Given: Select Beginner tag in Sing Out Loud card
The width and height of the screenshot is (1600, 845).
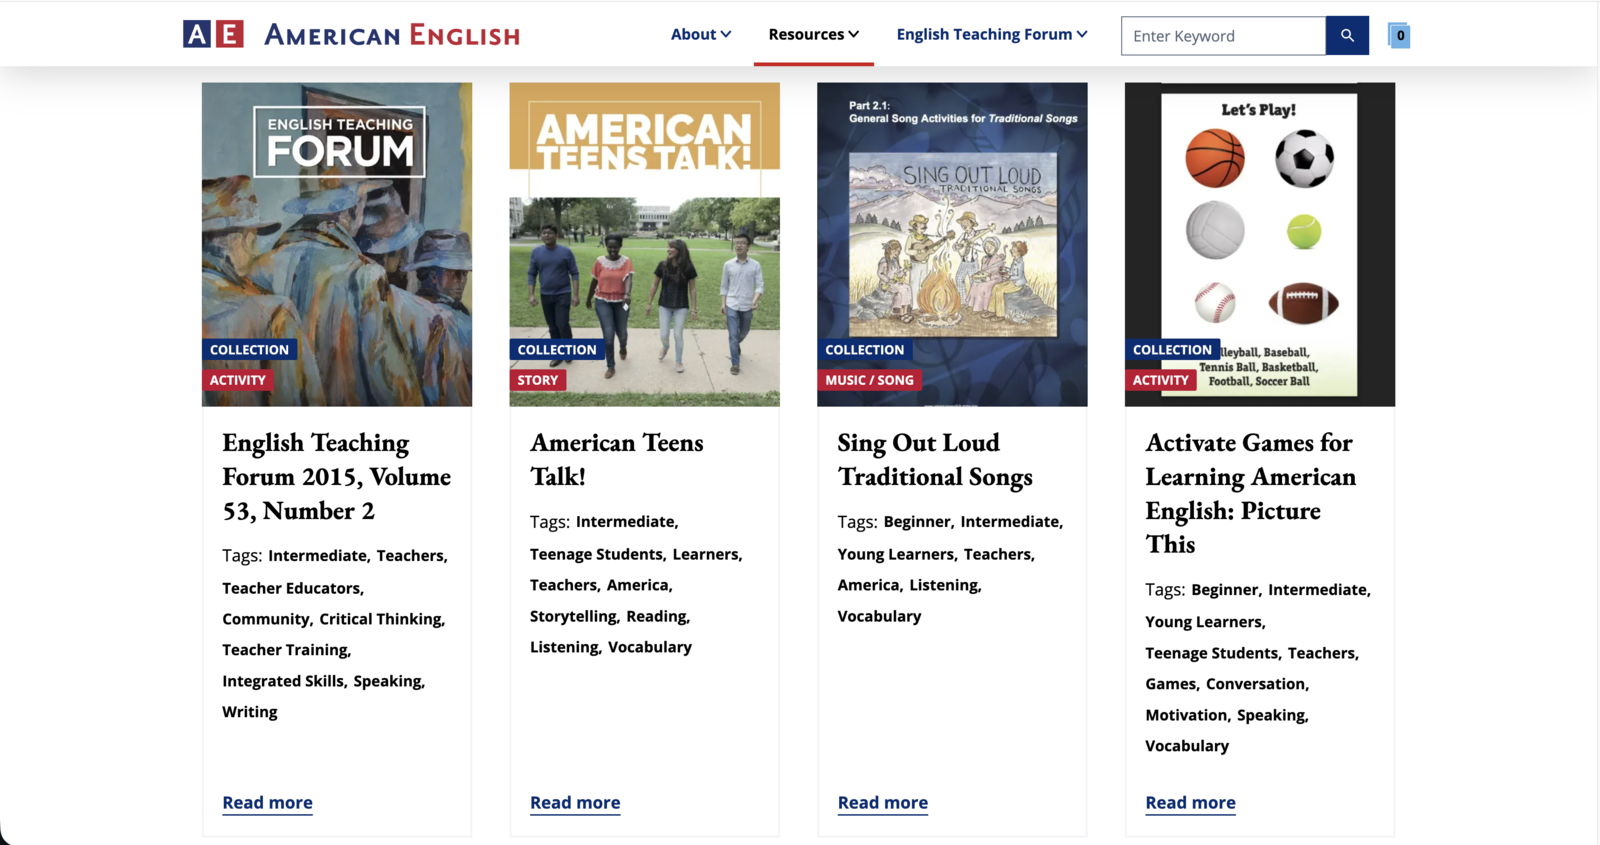Looking at the screenshot, I should coord(917,522).
